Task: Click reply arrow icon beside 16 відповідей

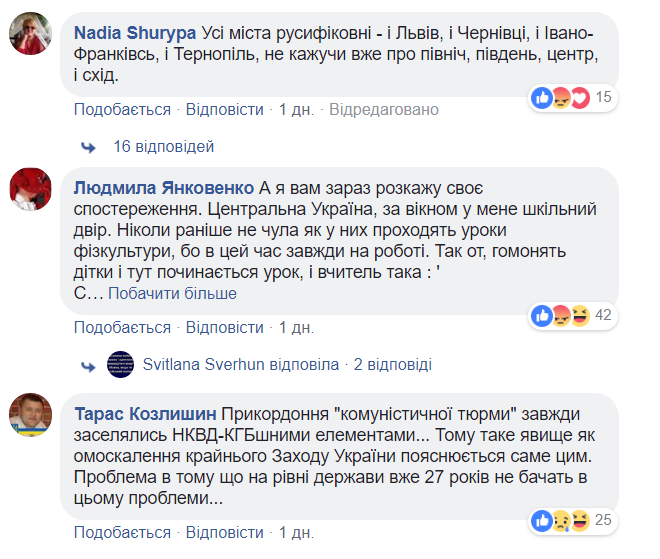Action: [88, 147]
